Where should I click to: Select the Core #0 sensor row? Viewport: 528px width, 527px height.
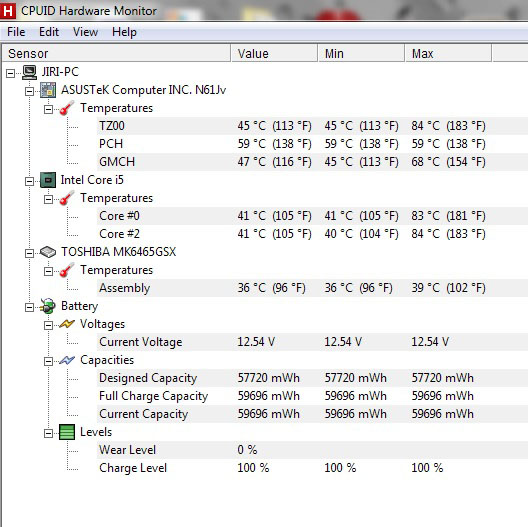pos(312,216)
